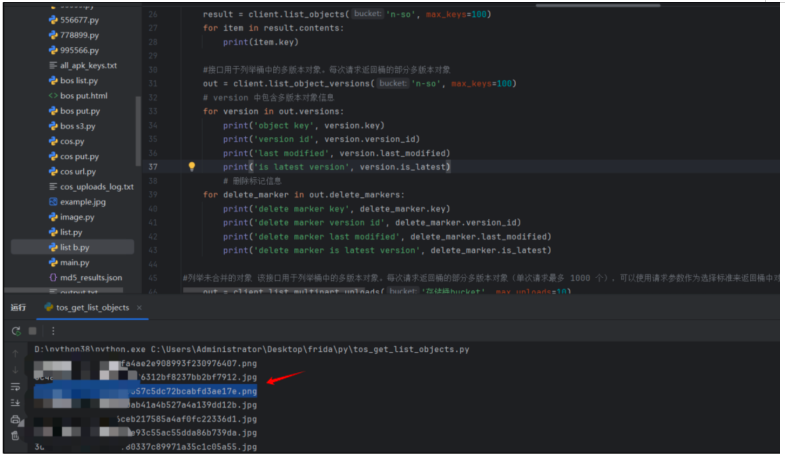Open the Run toolbar's more options menu
Viewport: 785px width, 456px height.
[x=53, y=331]
